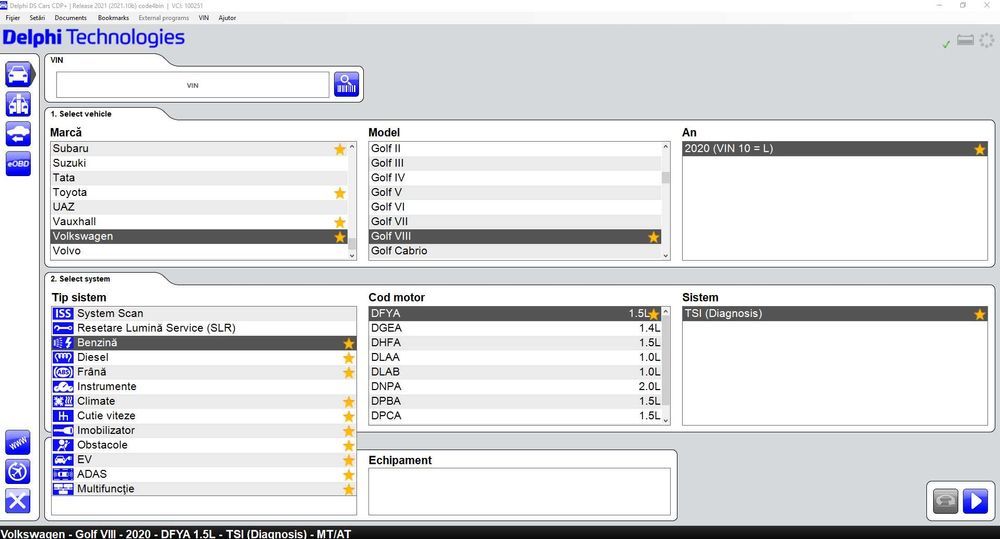1000x539 pixels.
Task: Open the eOBD sidebar icon
Action: [18, 164]
